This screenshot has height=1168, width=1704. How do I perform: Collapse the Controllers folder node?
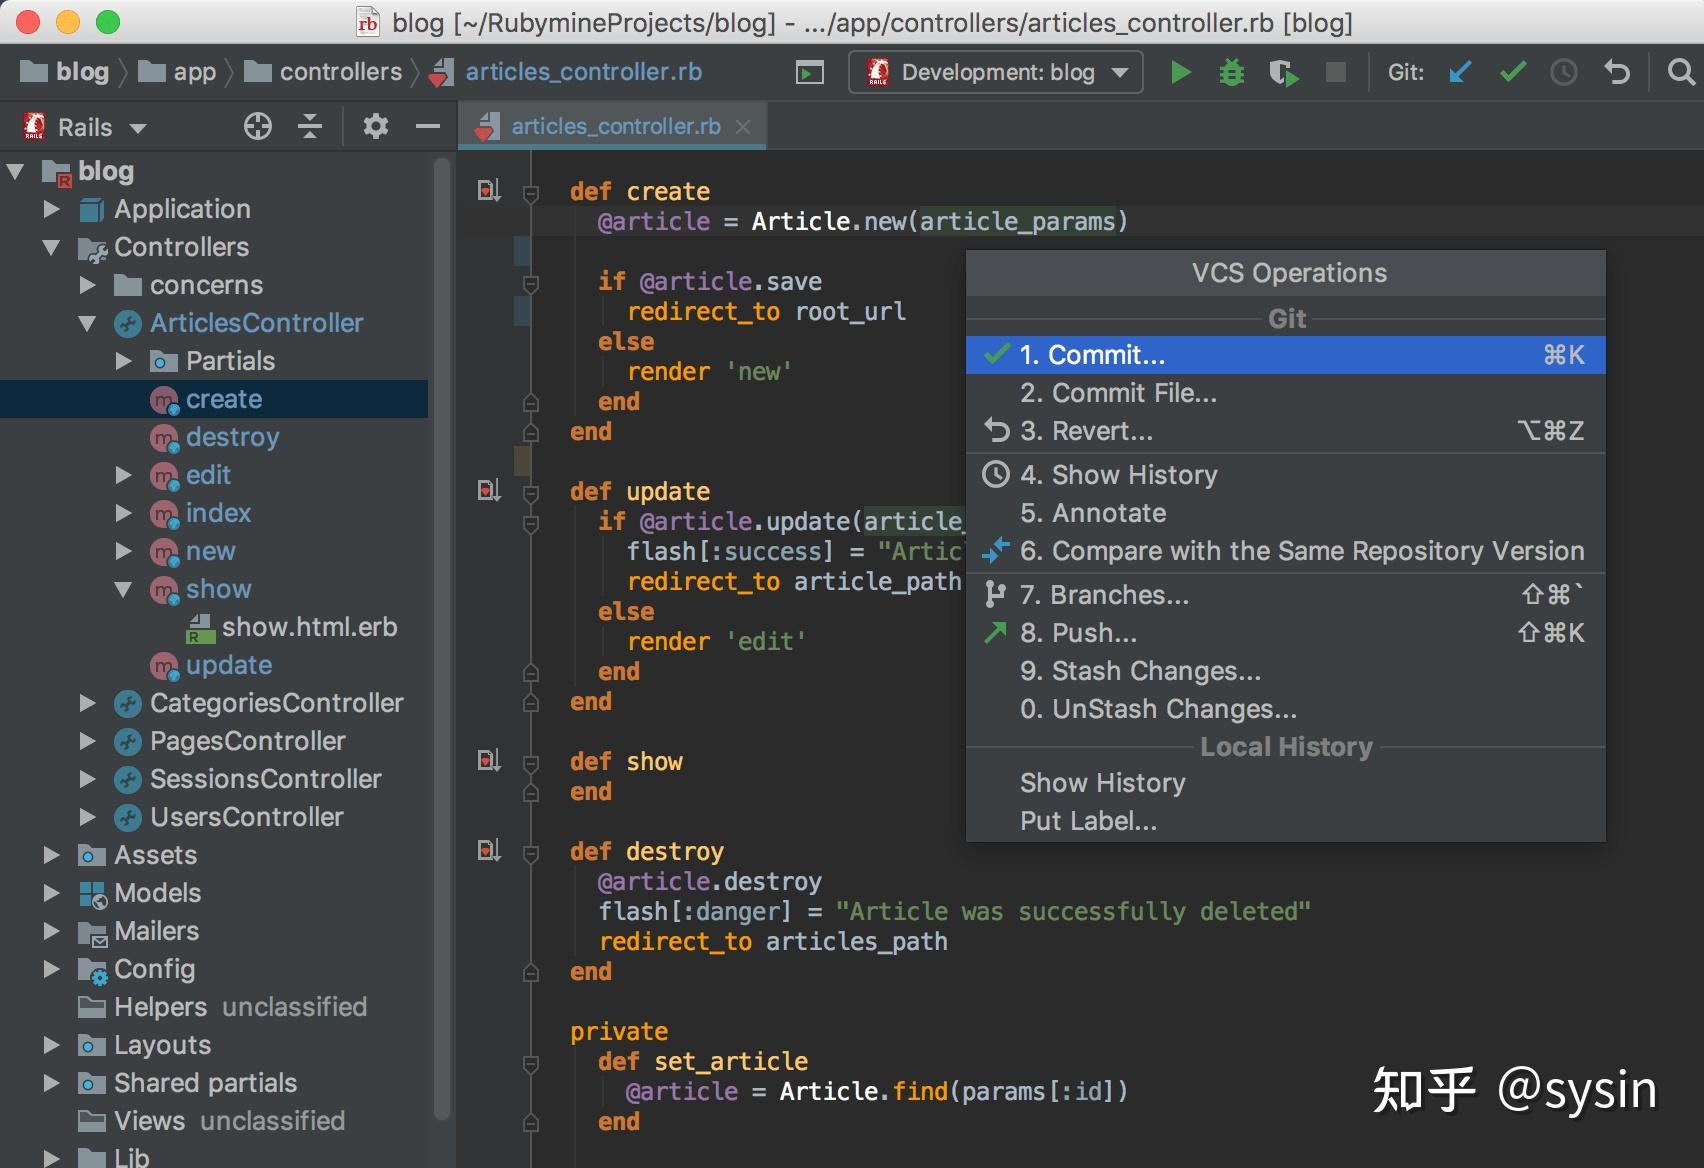[52, 247]
